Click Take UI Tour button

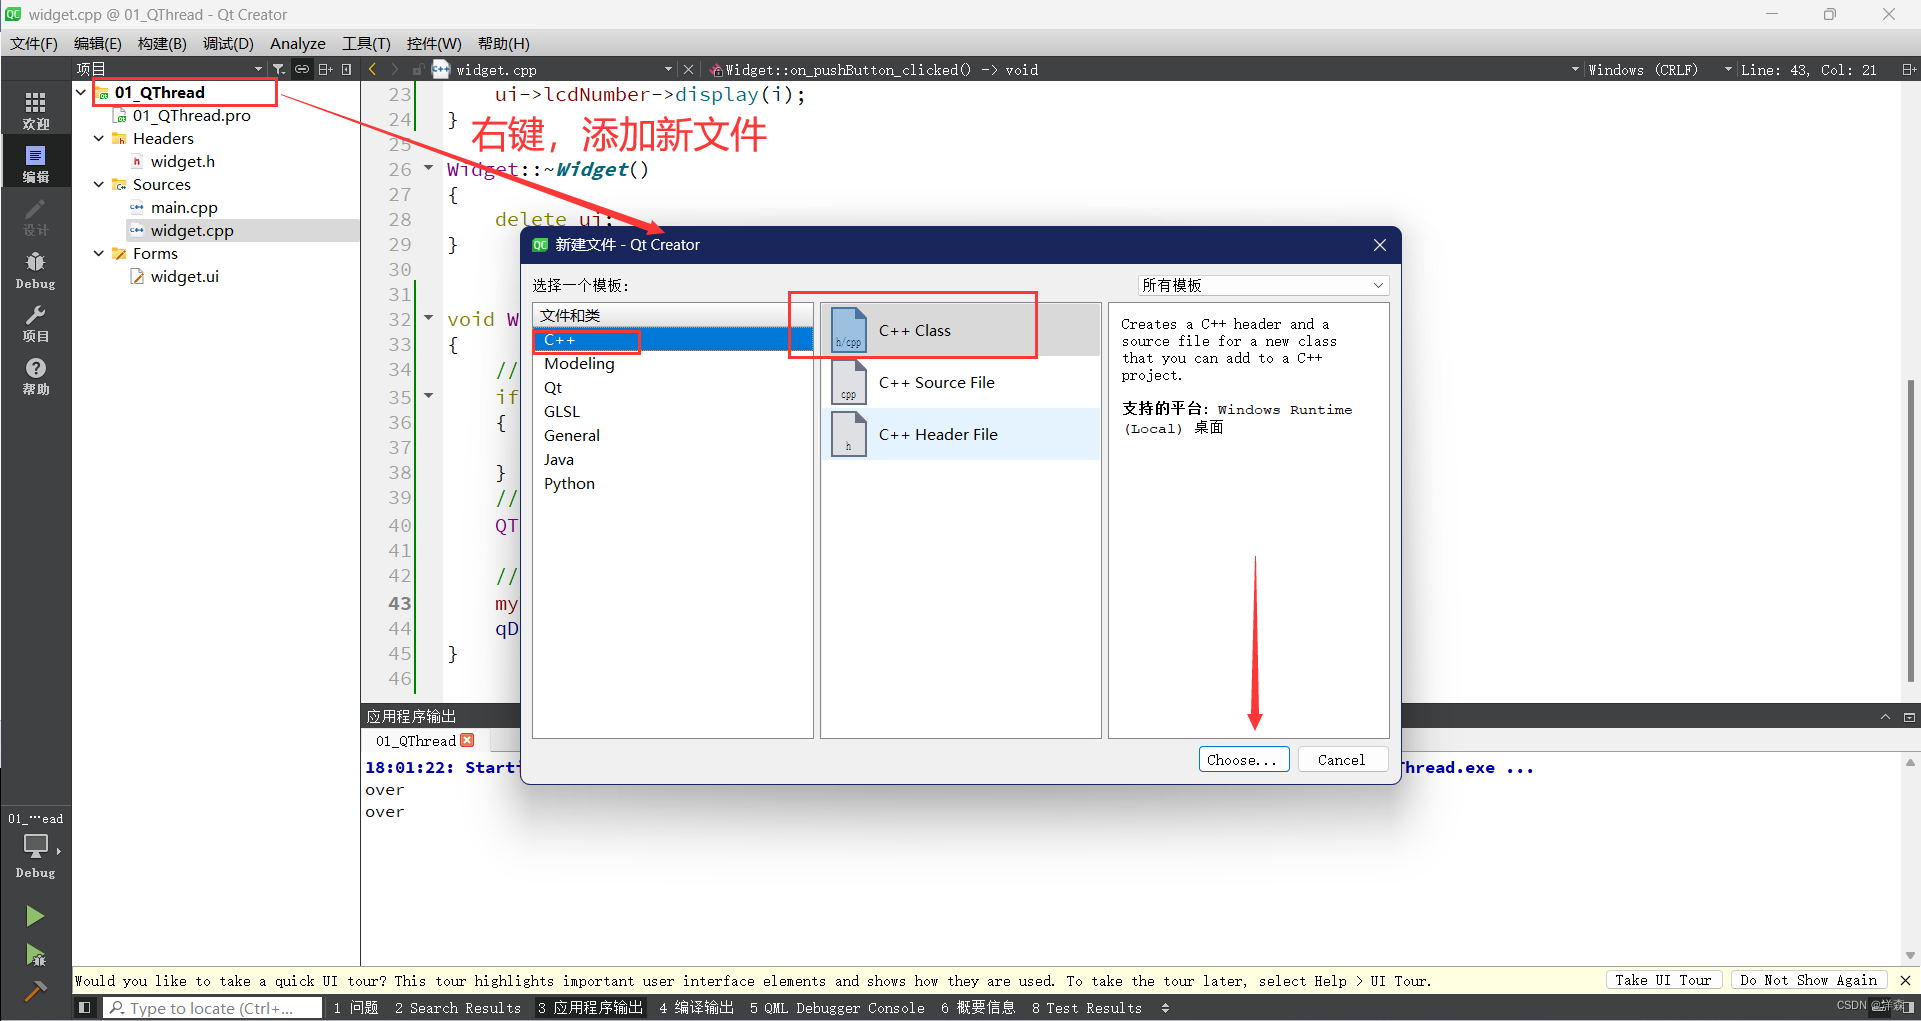[1663, 980]
